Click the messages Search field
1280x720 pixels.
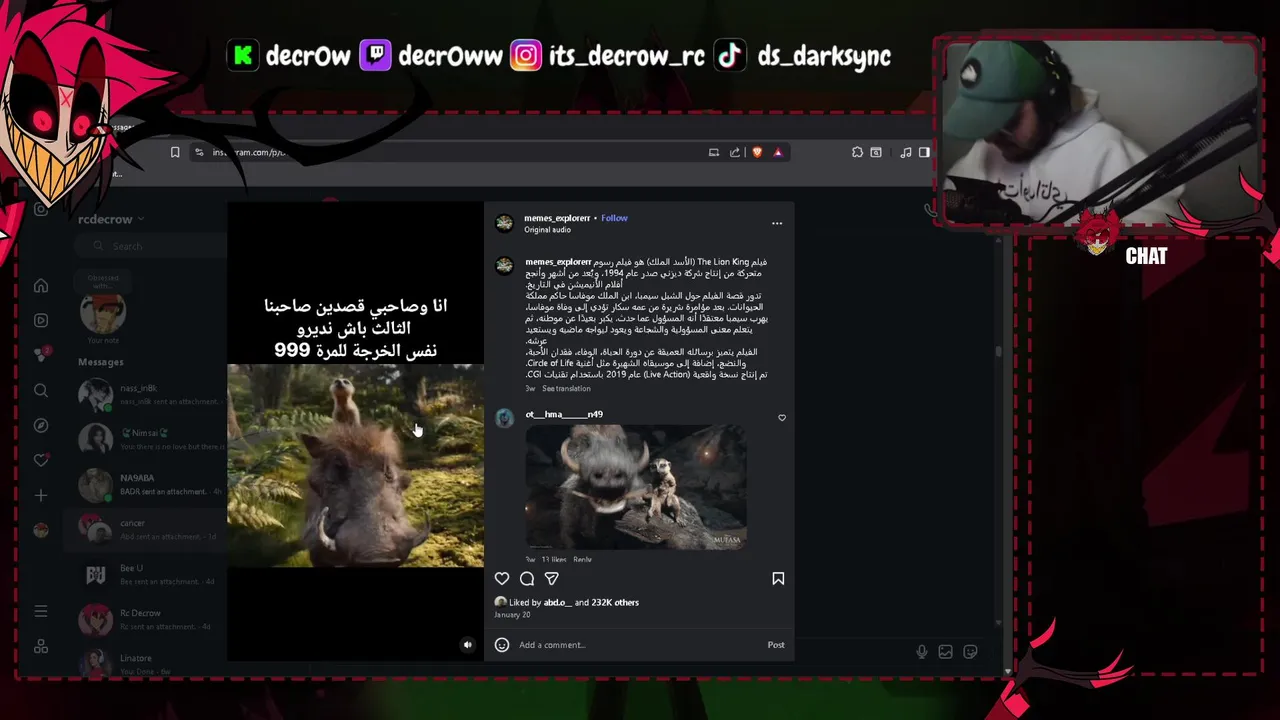click(153, 246)
